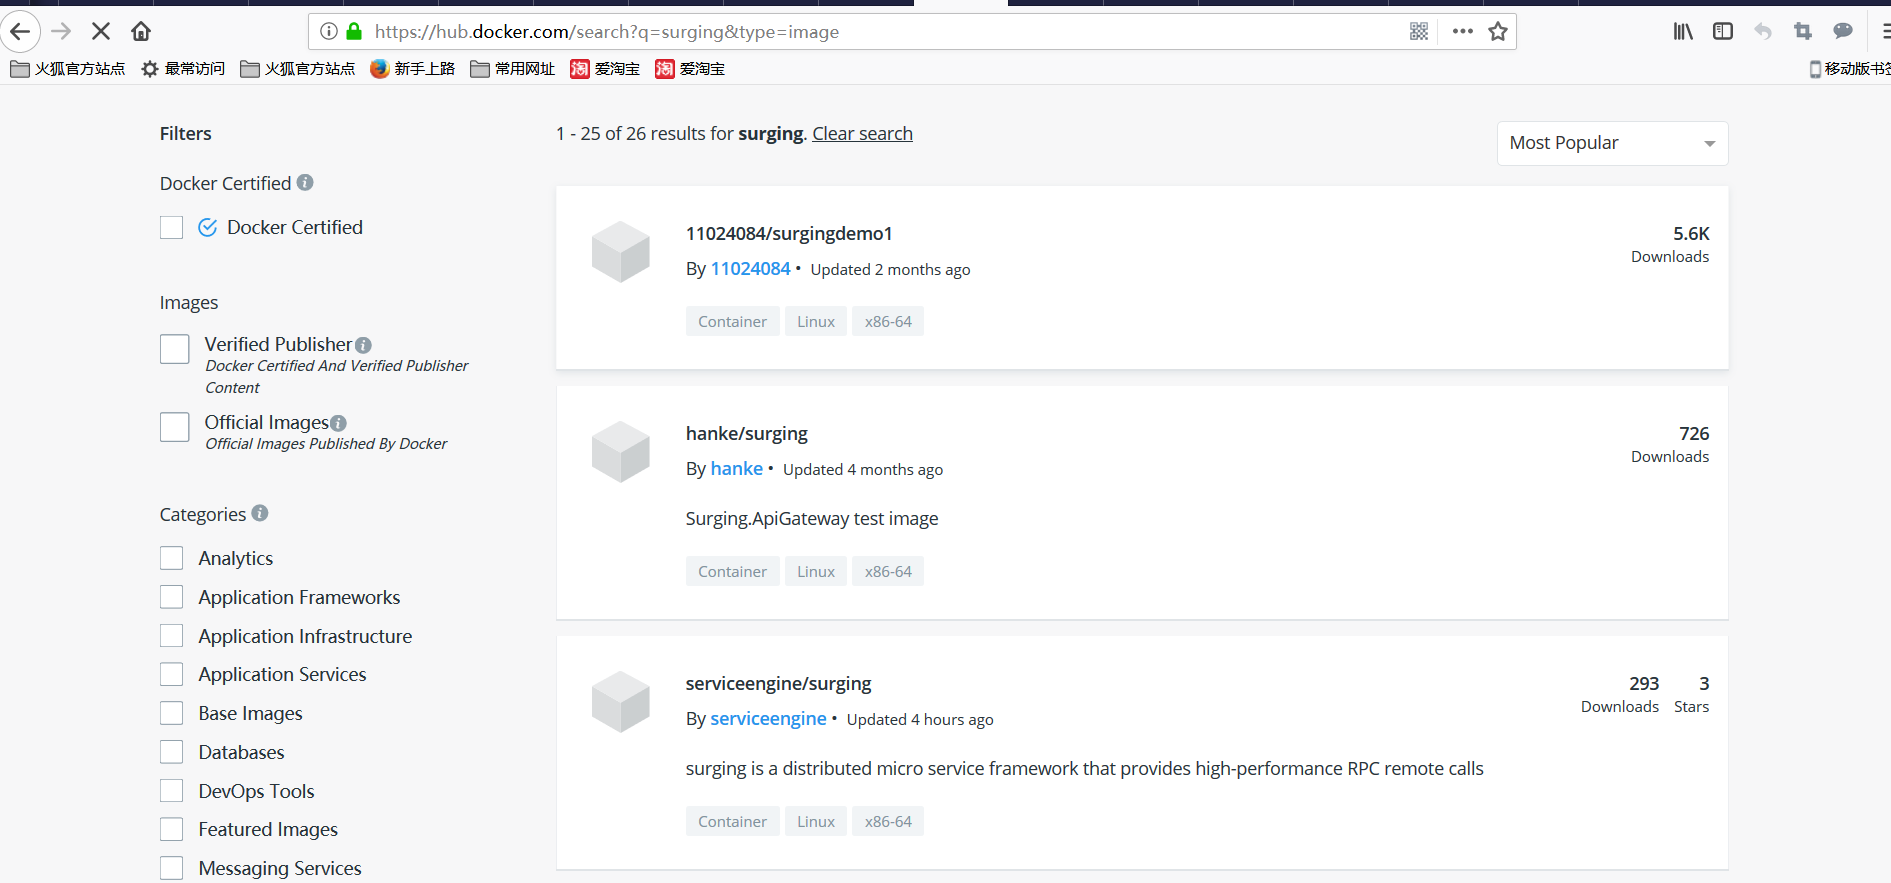
Task: Show Official Images info icon
Action: (x=339, y=423)
